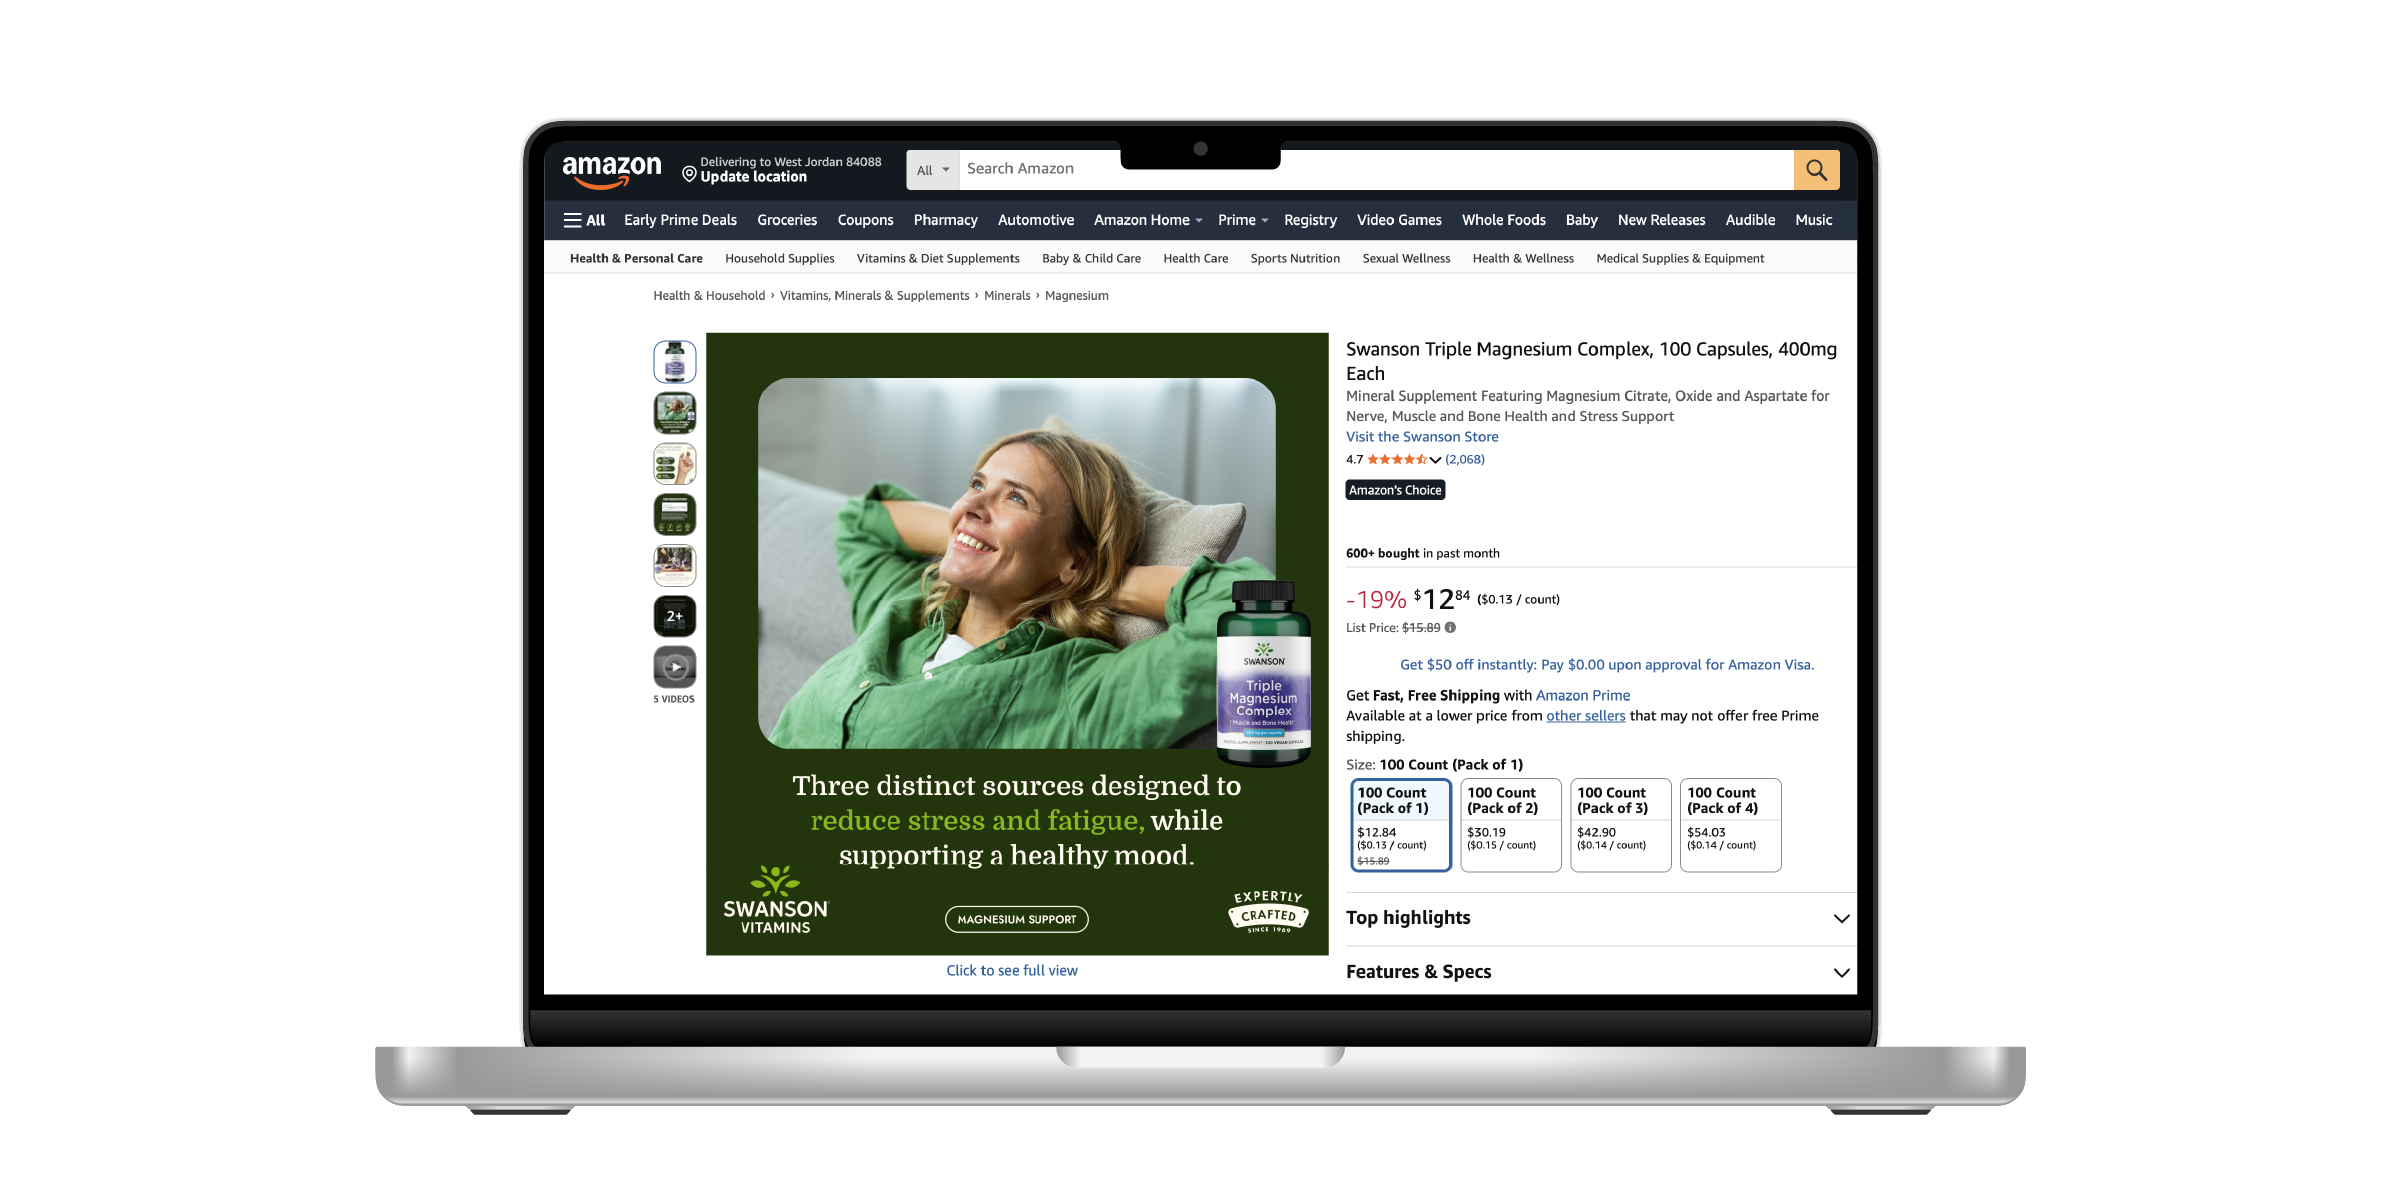Click Health & Household breadcrumb
Viewport: 2401px width, 1200px height.
[709, 296]
